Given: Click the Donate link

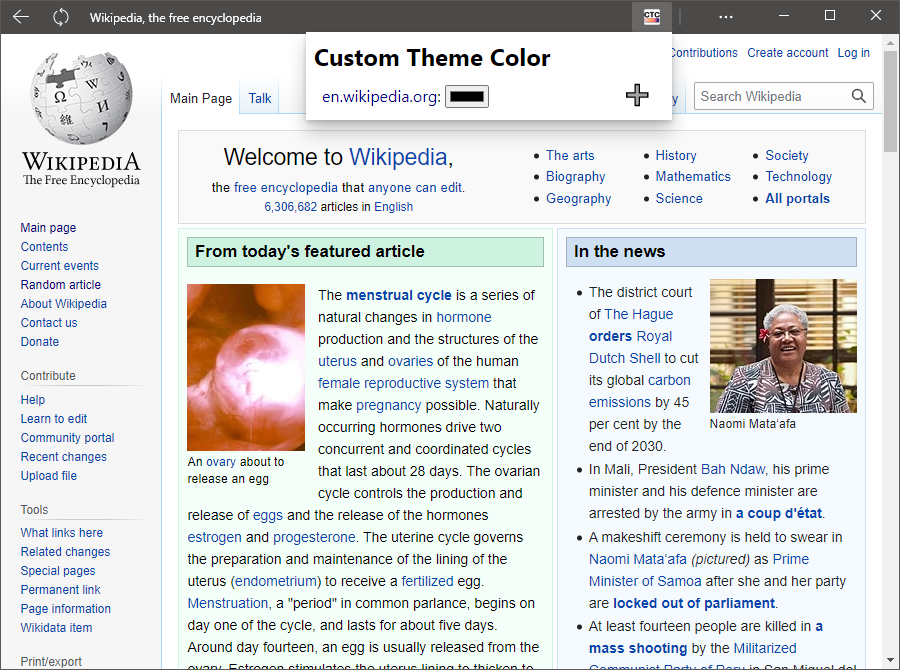Looking at the screenshot, I should click(x=39, y=341).
